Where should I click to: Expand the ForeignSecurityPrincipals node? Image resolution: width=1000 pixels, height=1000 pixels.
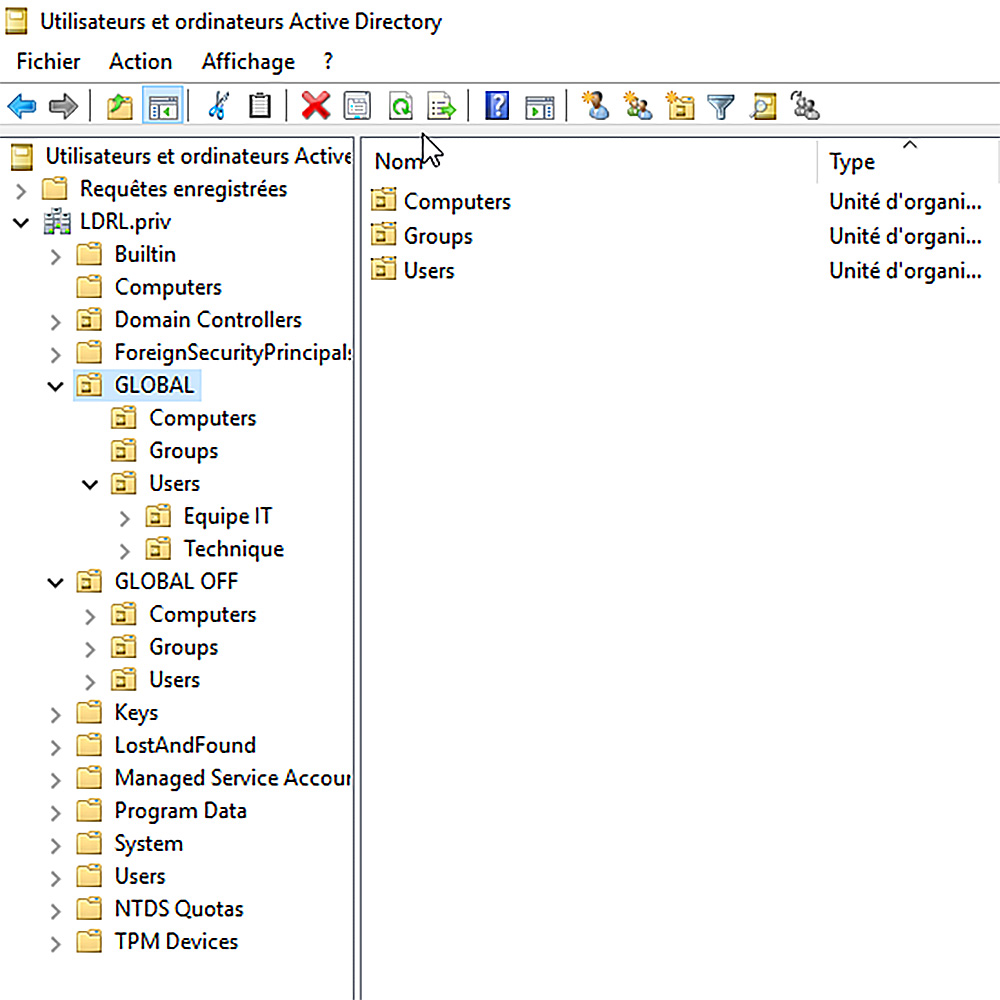(55, 355)
